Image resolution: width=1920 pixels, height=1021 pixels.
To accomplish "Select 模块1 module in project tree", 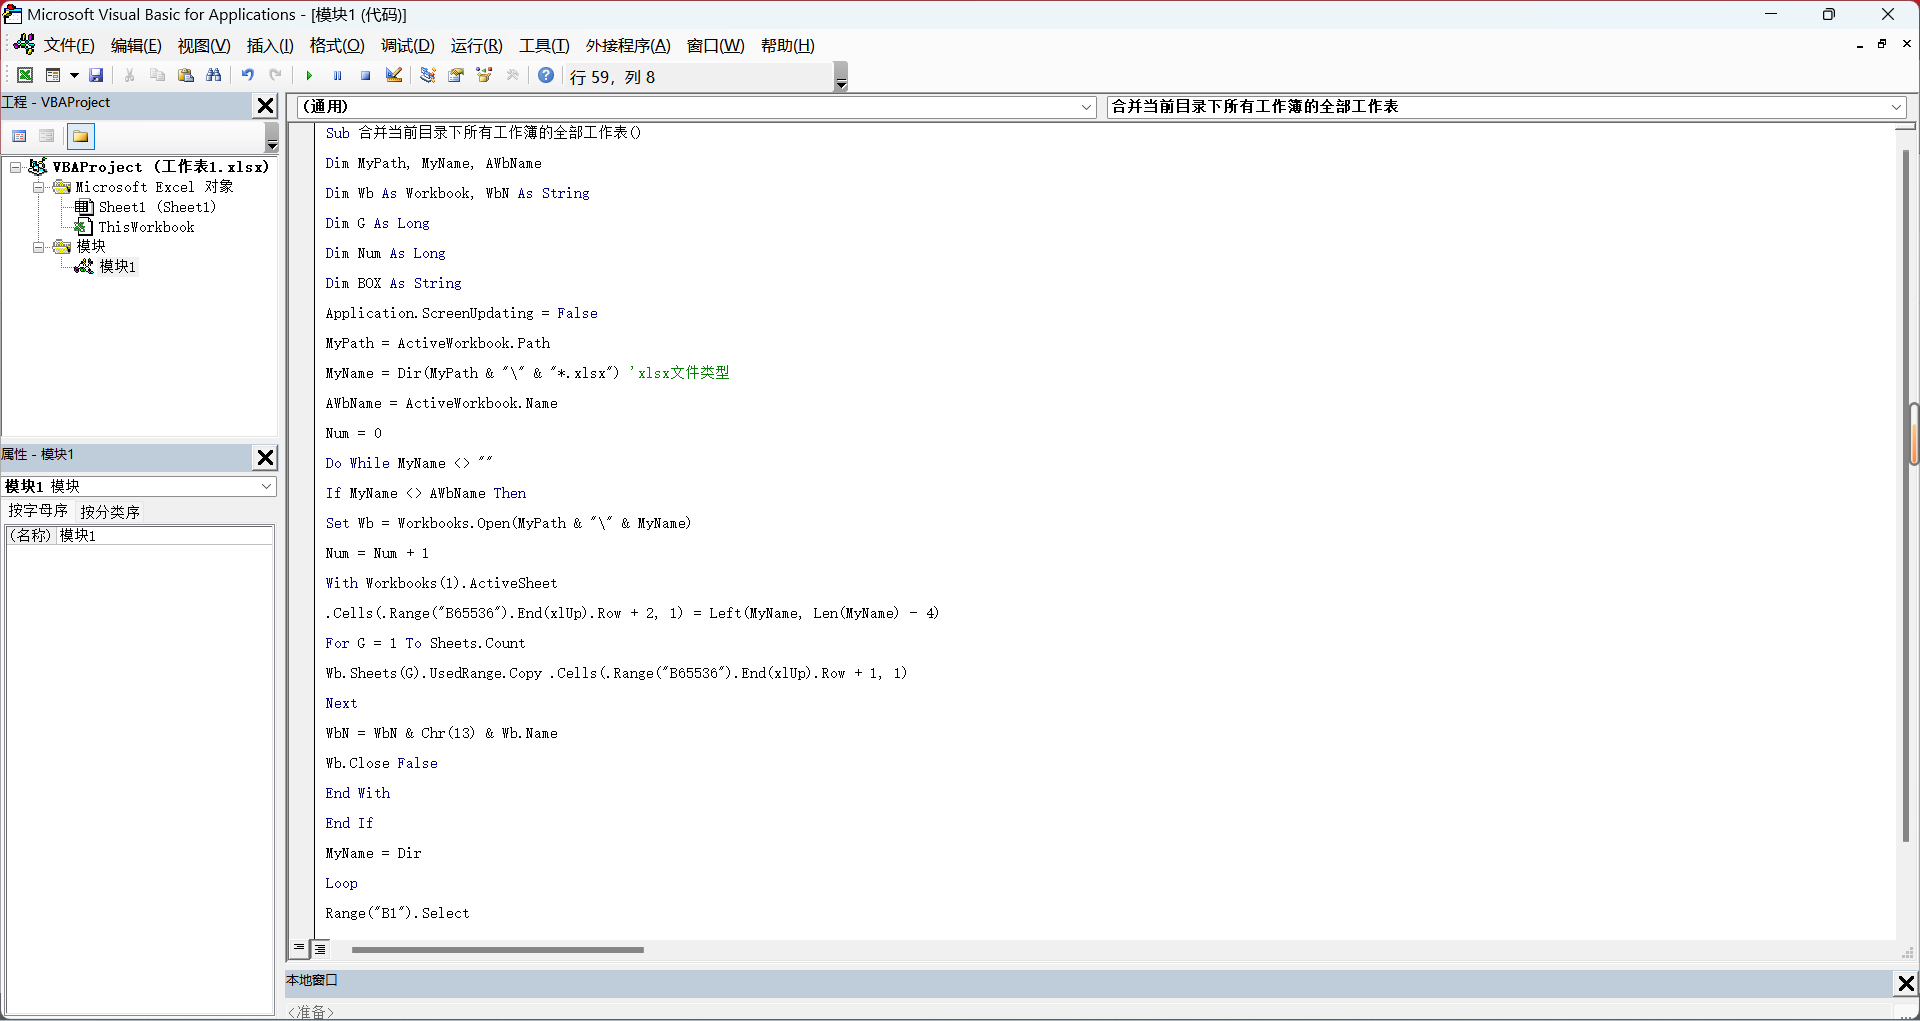I will click(x=117, y=266).
